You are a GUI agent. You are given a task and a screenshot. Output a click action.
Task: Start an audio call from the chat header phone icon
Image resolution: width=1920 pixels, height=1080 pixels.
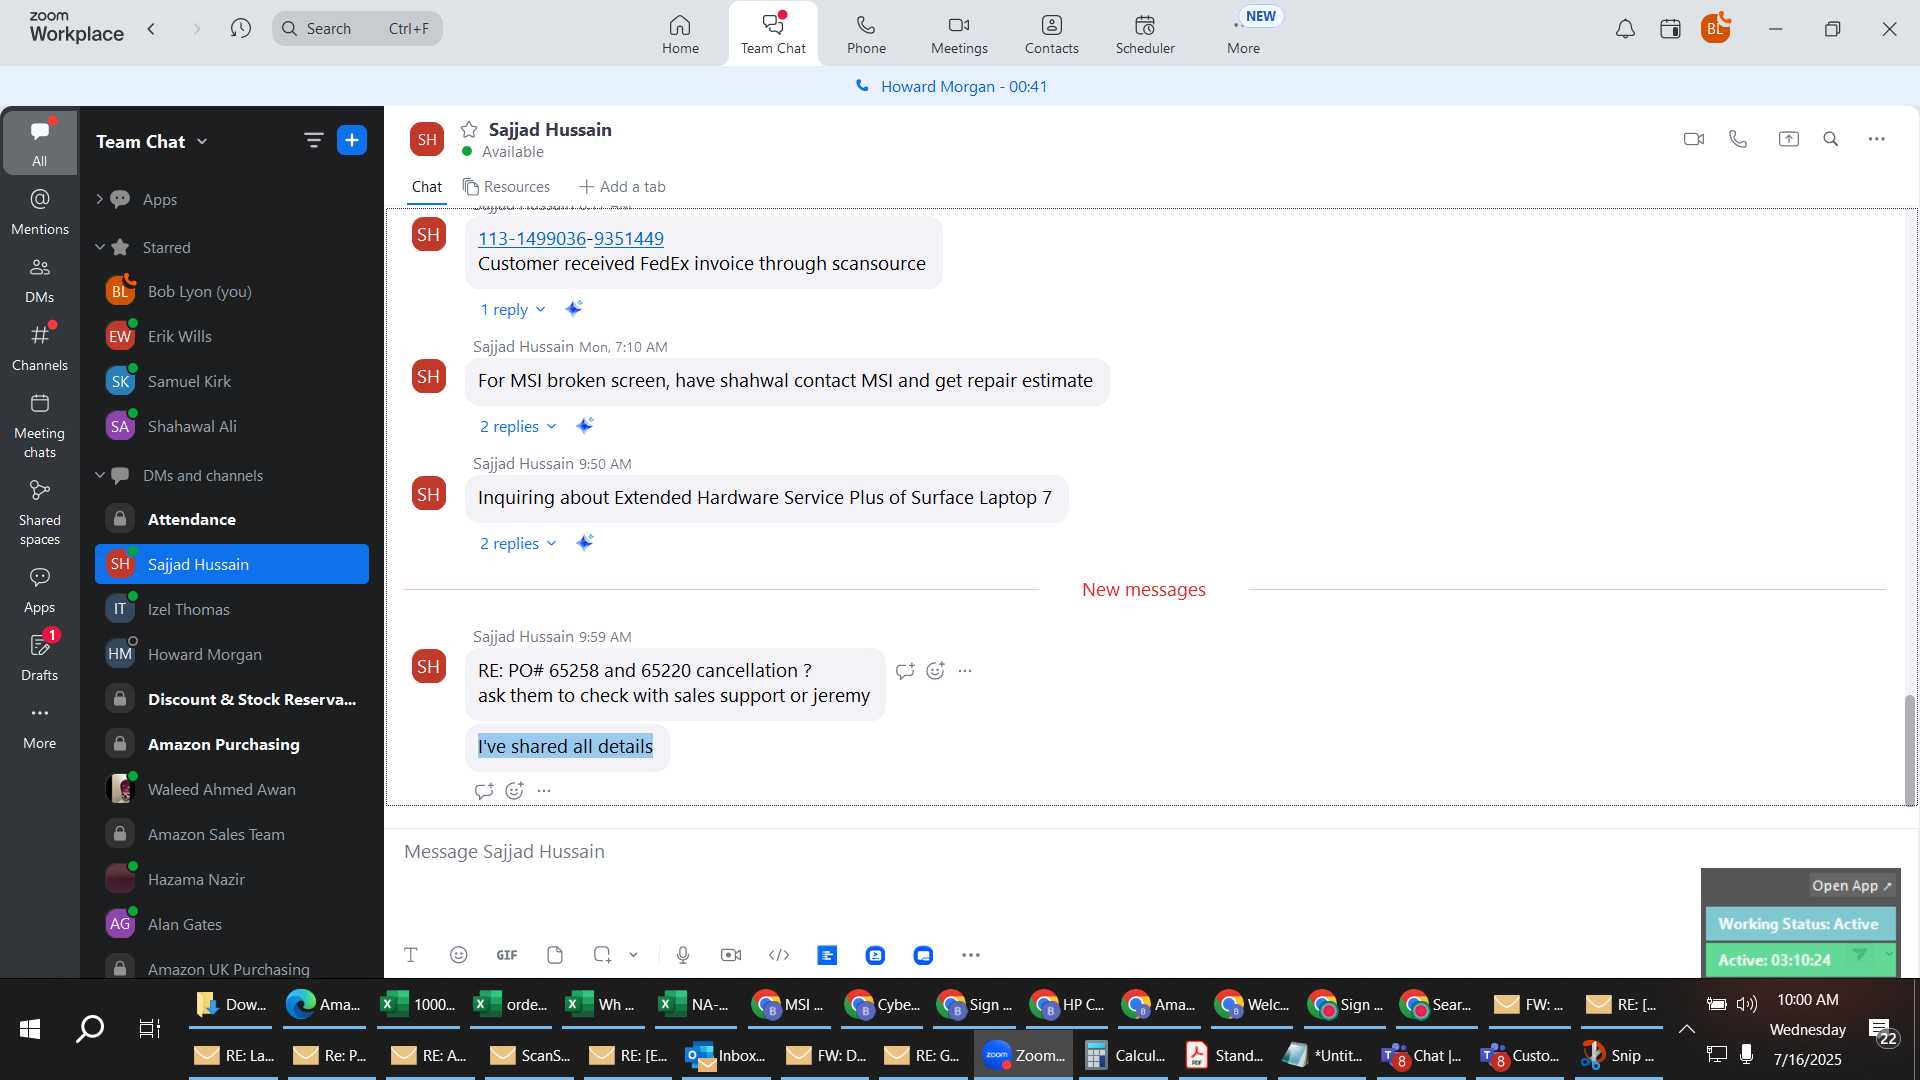click(x=1738, y=139)
